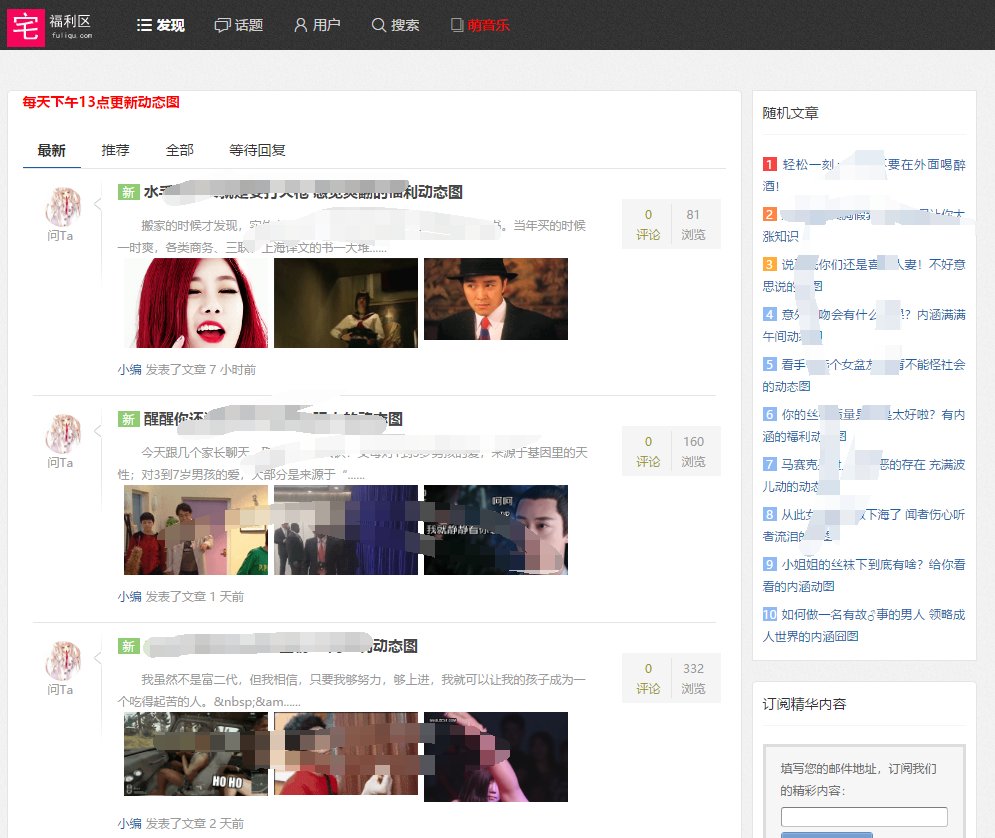Screen dimensions: 995x838
Task: Click the HO HO thumbnail in third post
Action: tap(196, 754)
